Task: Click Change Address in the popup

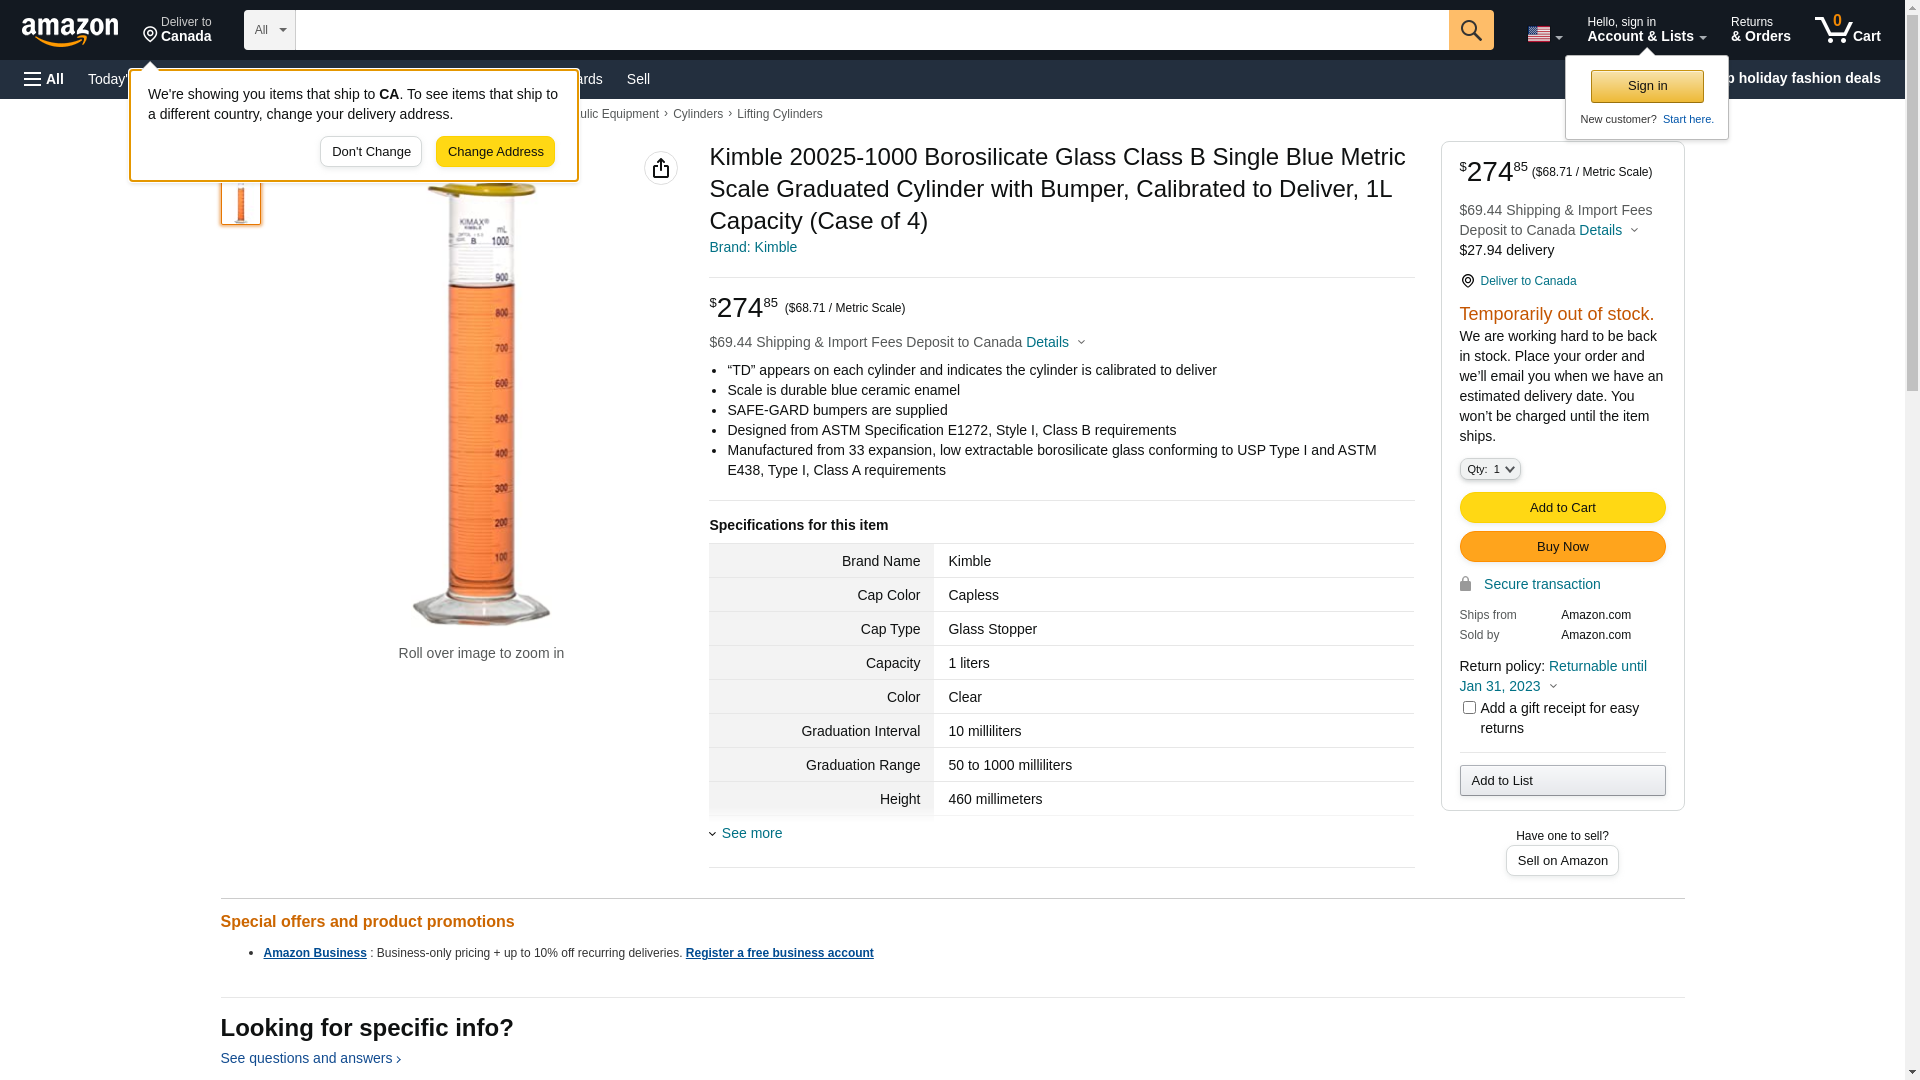Action: click(495, 152)
